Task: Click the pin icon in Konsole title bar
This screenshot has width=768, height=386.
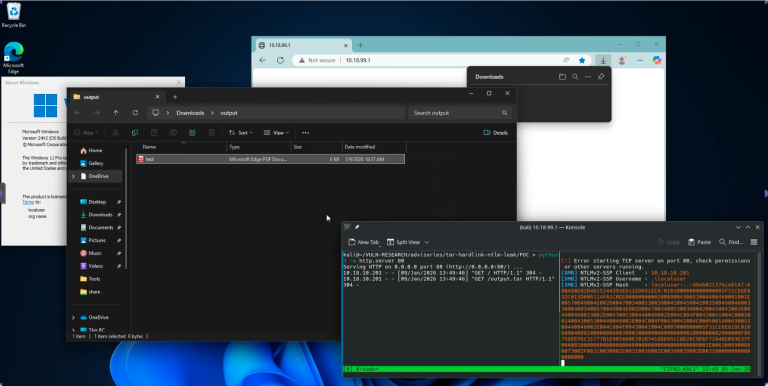Action: 357,227
